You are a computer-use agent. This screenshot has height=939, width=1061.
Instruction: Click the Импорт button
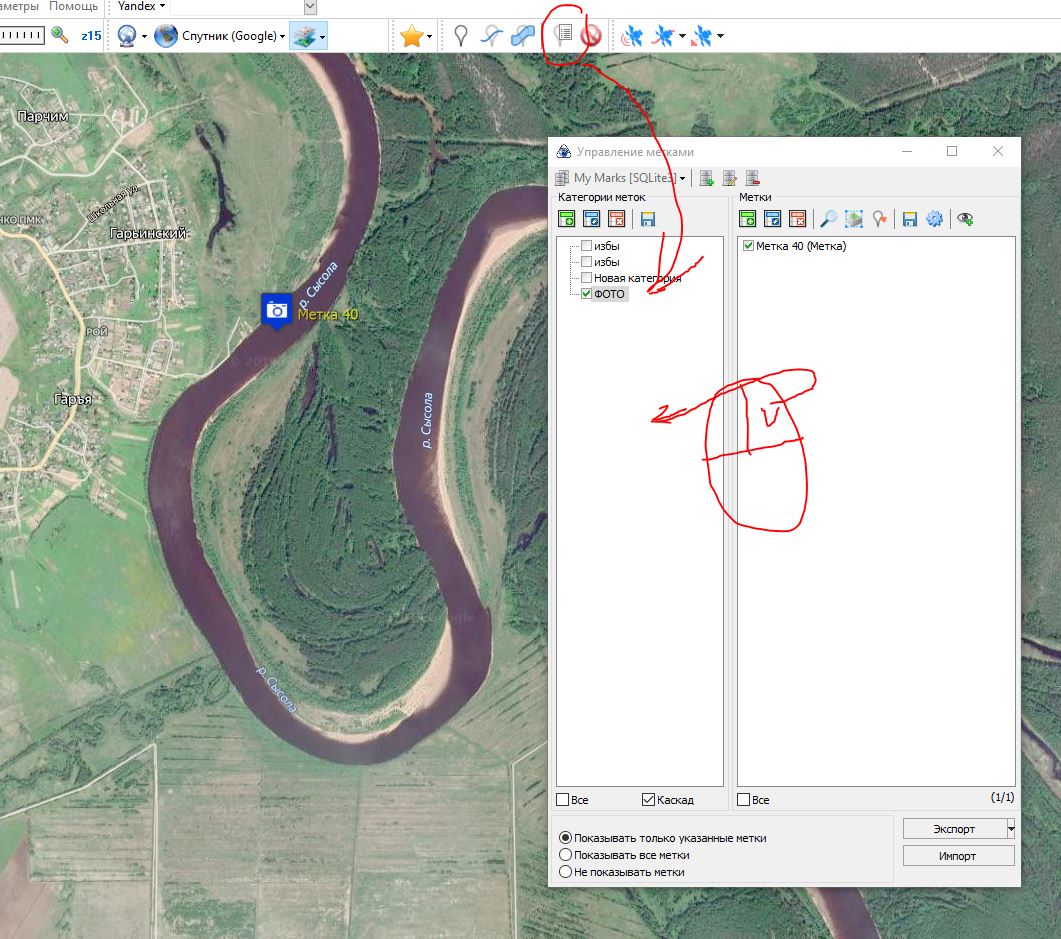957,856
